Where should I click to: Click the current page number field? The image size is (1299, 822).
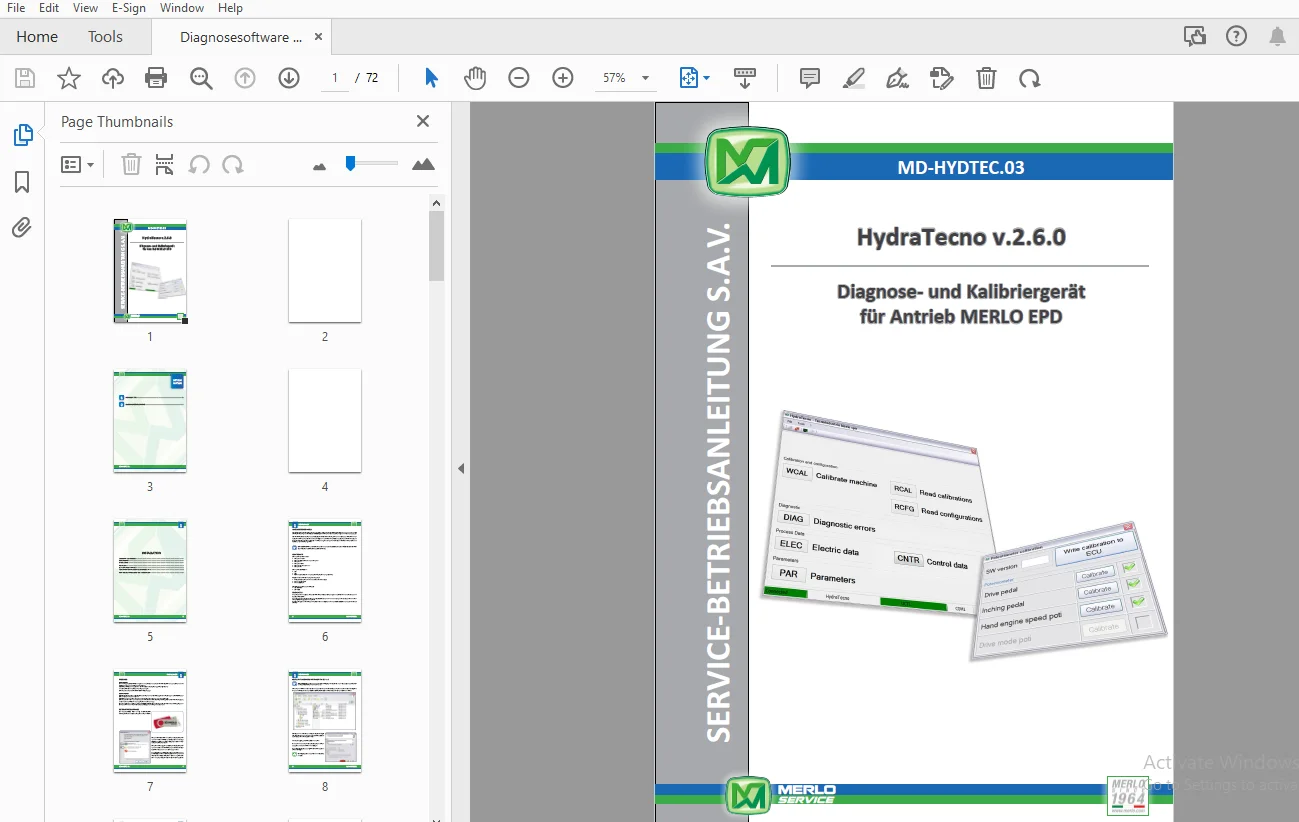coord(335,78)
